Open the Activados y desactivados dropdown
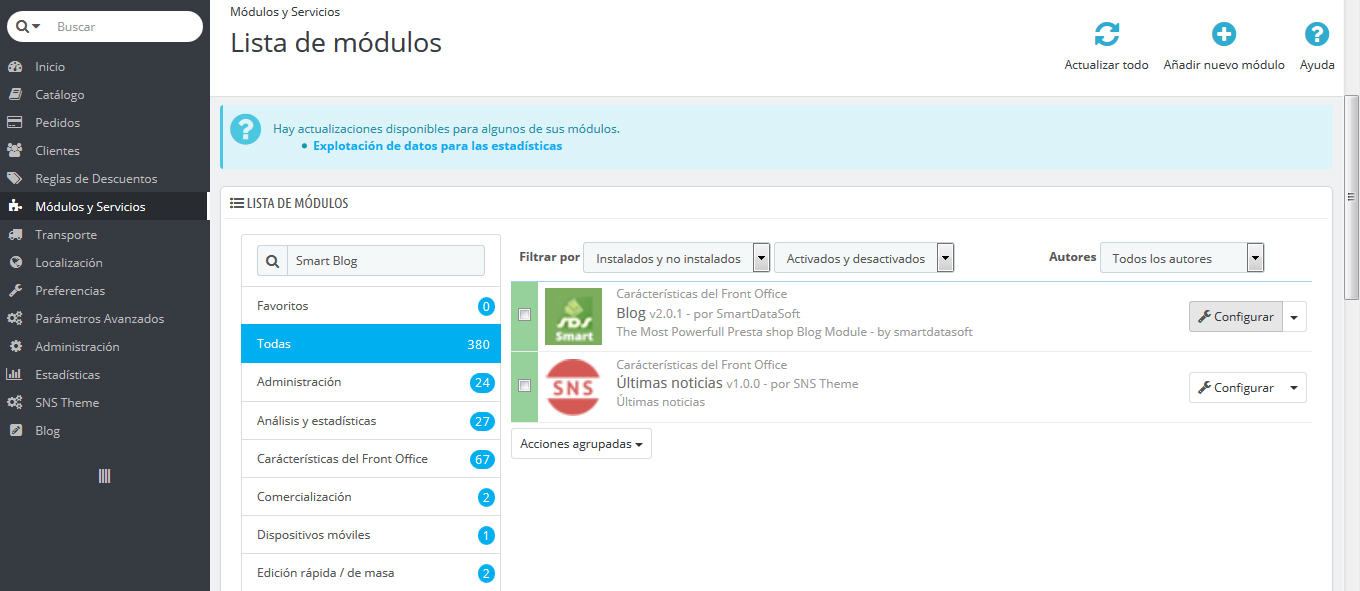Image resolution: width=1360 pixels, height=591 pixels. pos(863,258)
